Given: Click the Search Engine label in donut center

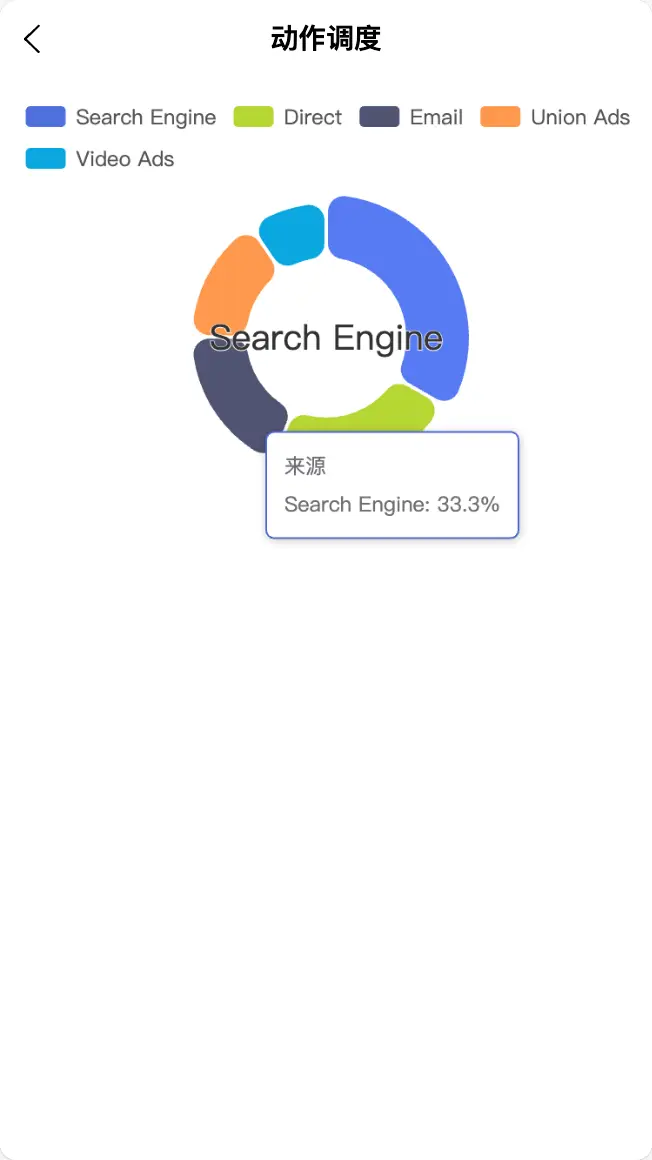Looking at the screenshot, I should tap(325, 338).
